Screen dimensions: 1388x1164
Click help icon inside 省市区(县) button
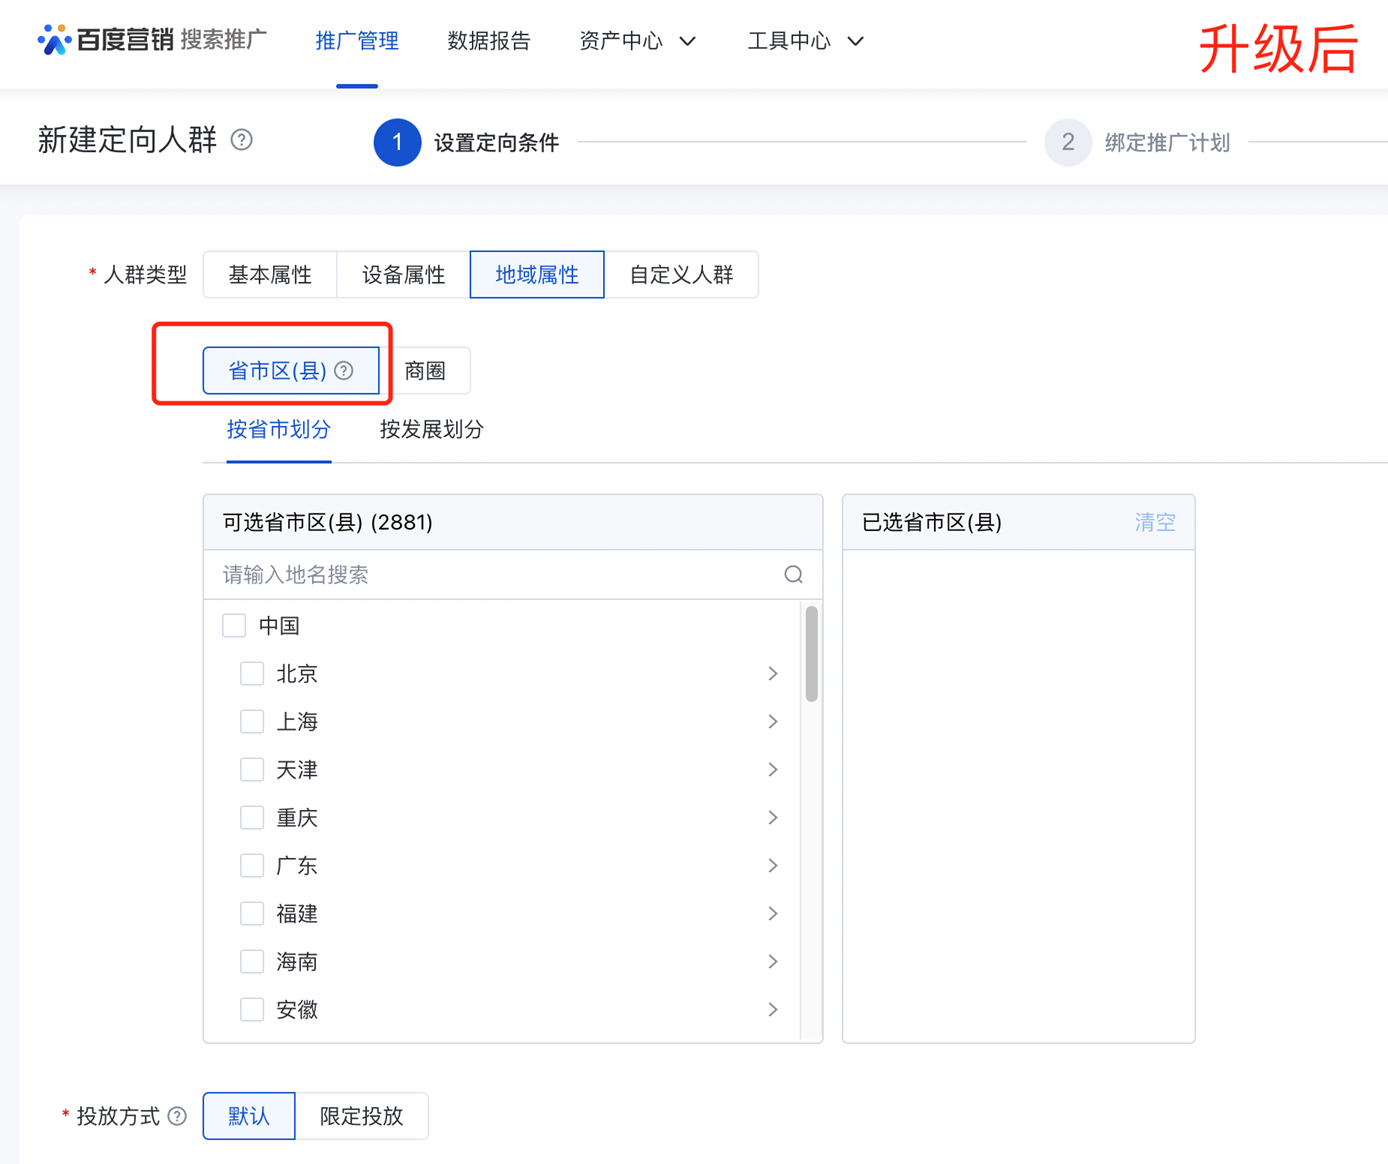344,371
